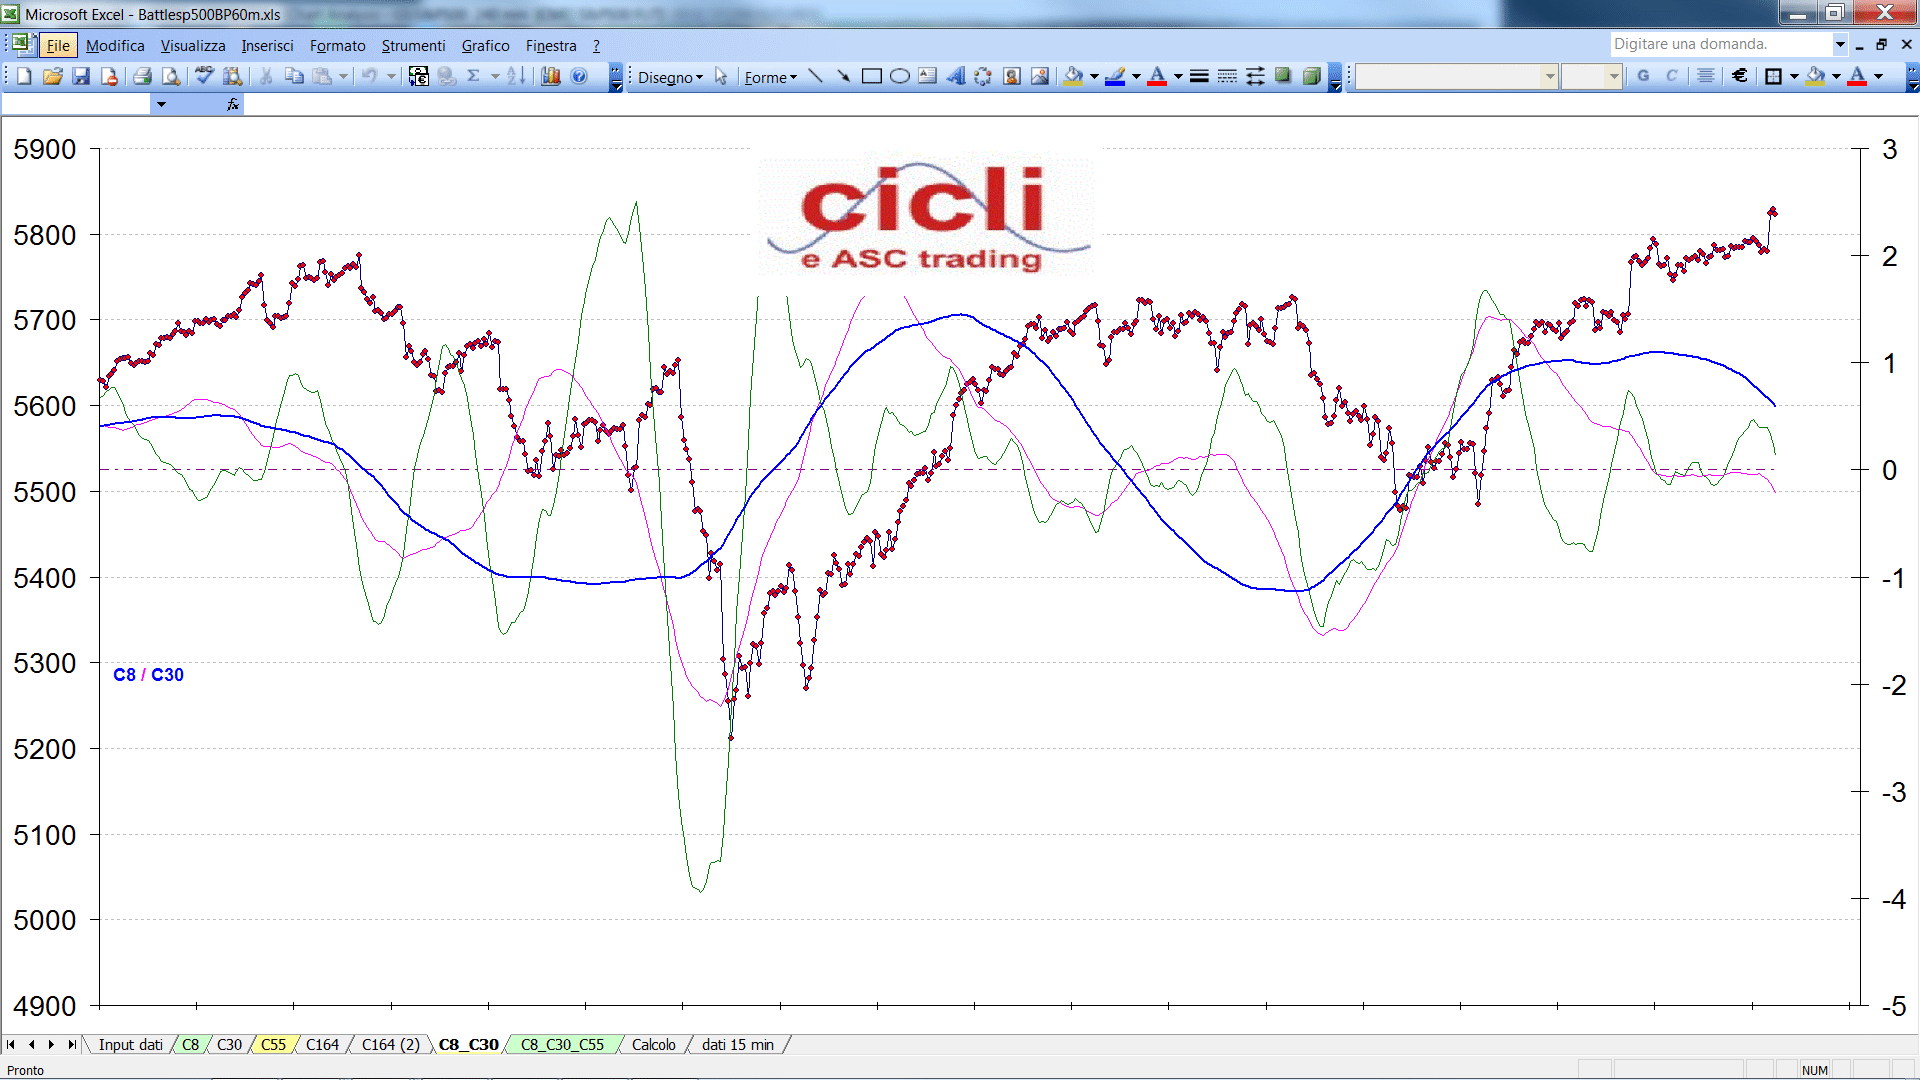Viewport: 1920px width, 1080px height.
Task: Expand the borders options arrow
Action: coord(1794,76)
